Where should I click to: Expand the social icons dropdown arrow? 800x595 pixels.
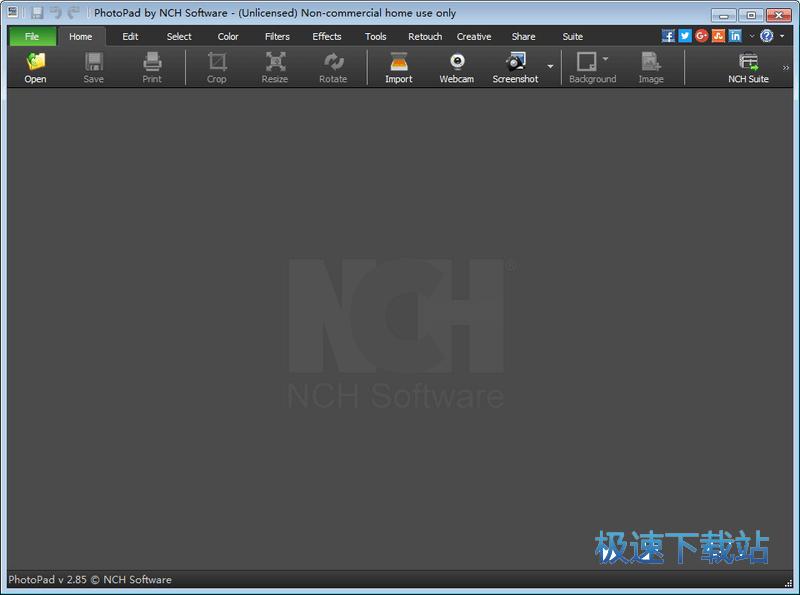click(x=751, y=37)
